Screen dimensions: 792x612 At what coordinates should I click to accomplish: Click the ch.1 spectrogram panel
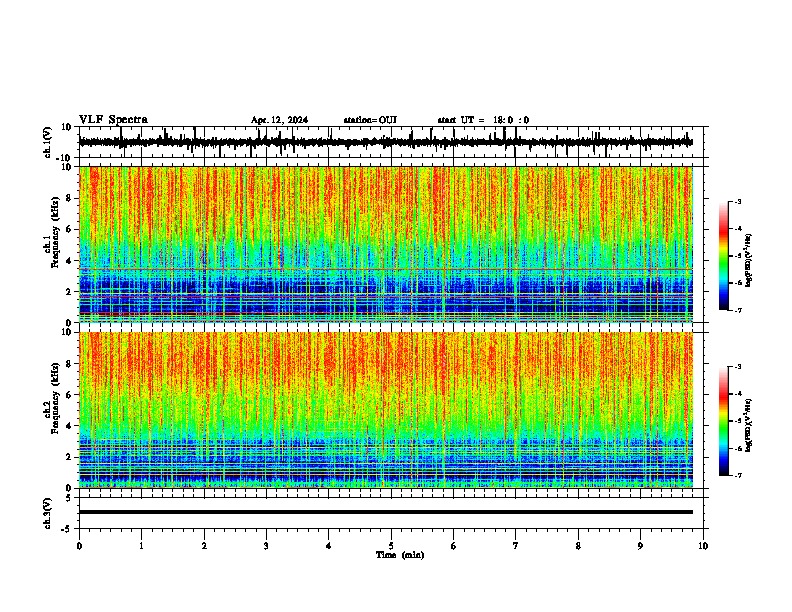coord(386,244)
